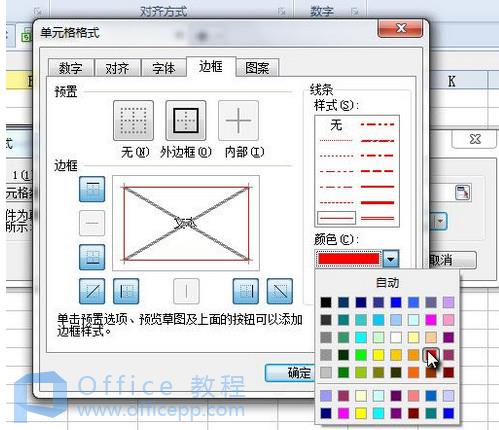Screen dimensions: 499x430
Task: Pick the orange swatch in fourth row
Action: 413,355
